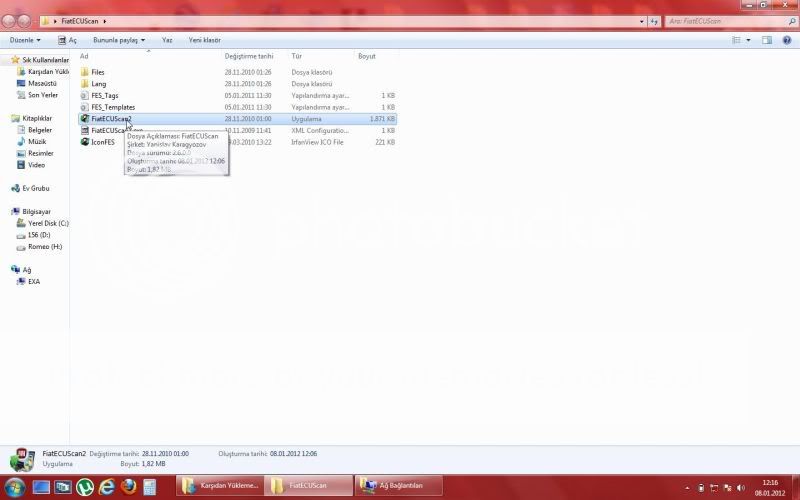Expand FiatECUScan breadcrumb arrow
Screen dimensions: 800x500
tap(105, 21)
